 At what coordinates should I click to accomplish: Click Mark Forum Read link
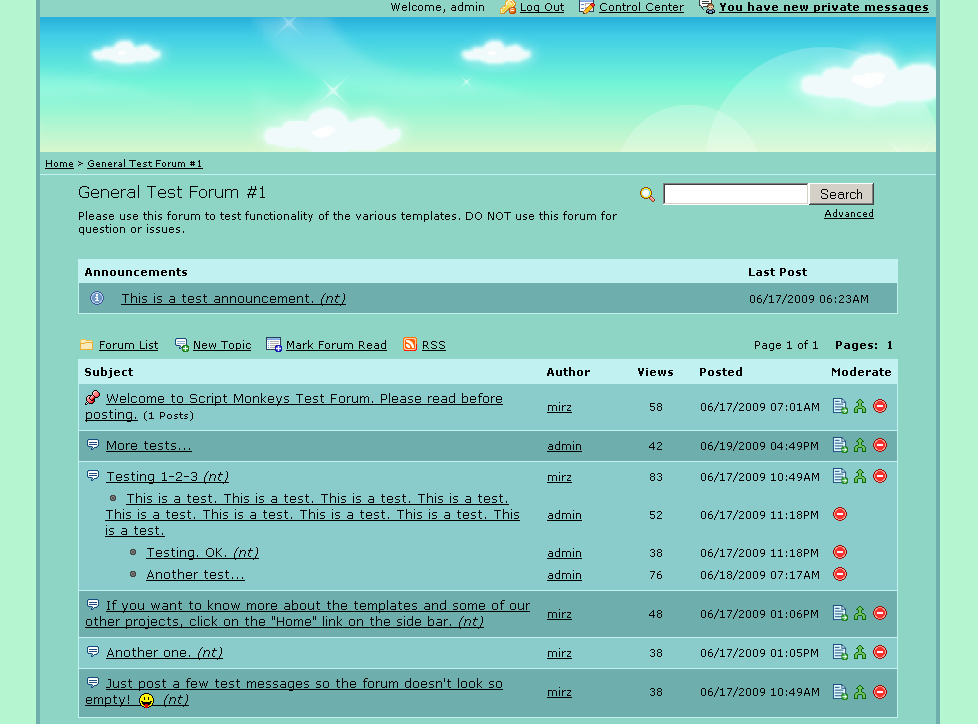(336, 345)
